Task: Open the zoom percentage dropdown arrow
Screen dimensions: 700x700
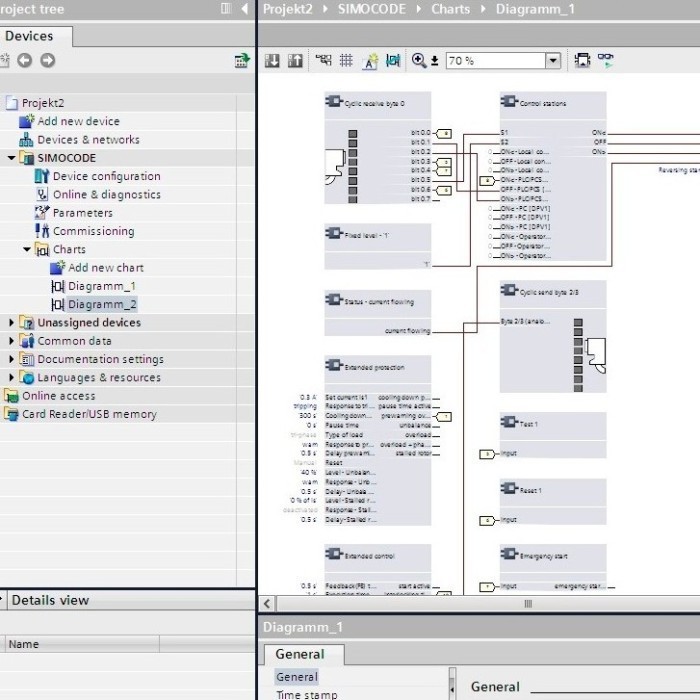Action: point(553,60)
